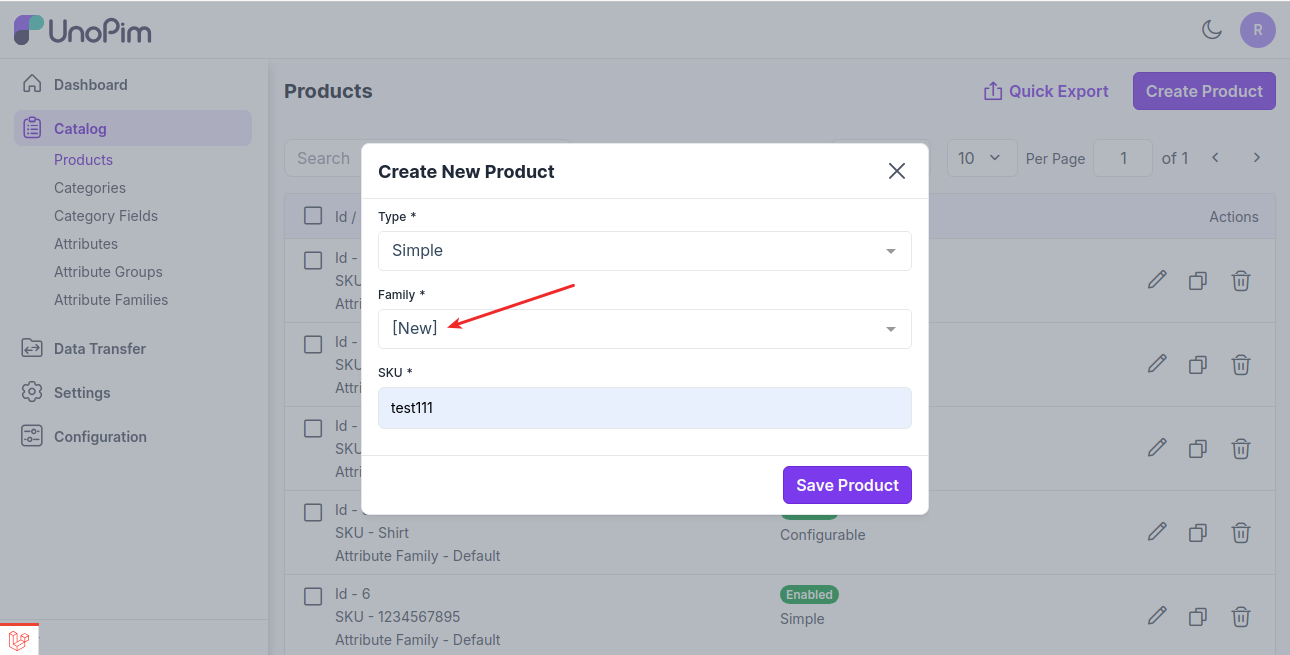Open user profile avatar R
Screen dimensions: 1290x655
coord(1258,30)
